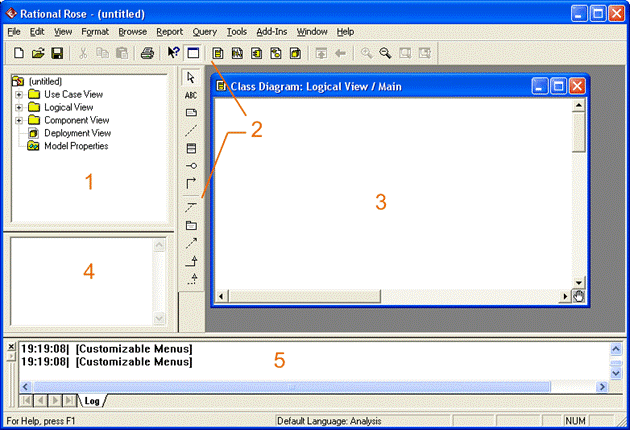Open the File menu

tap(14, 32)
